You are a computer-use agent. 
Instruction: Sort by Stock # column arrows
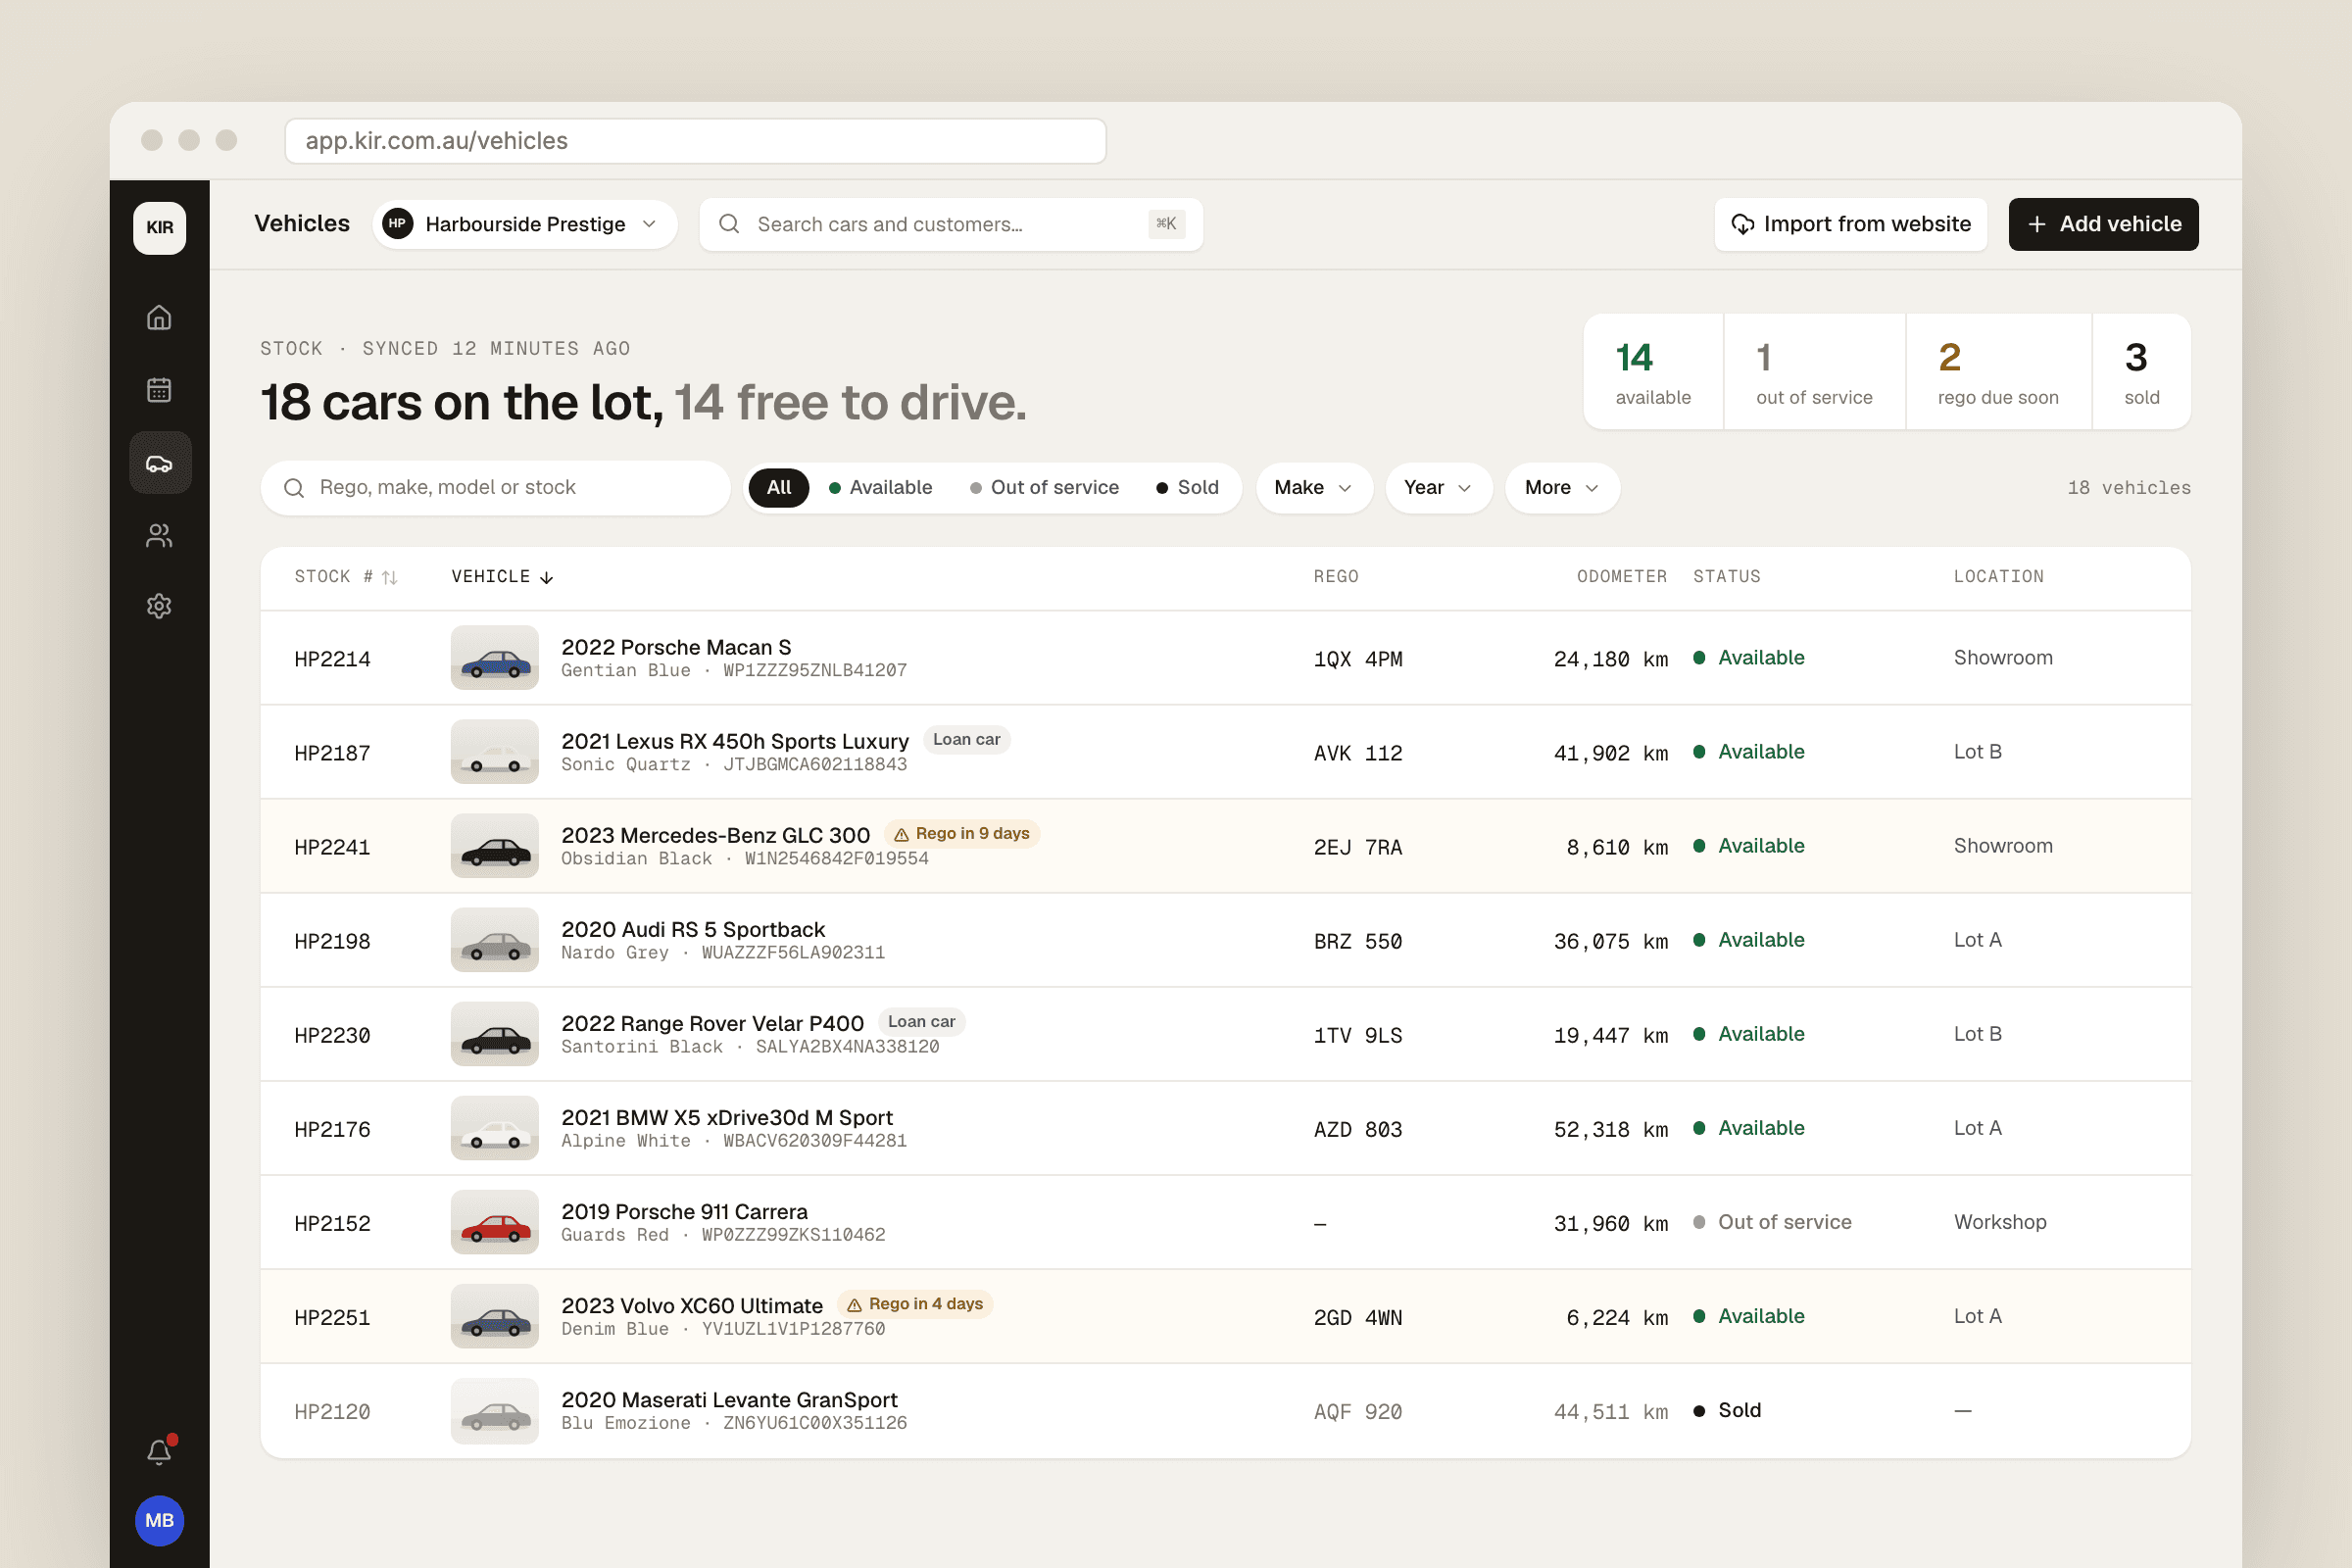pos(390,577)
